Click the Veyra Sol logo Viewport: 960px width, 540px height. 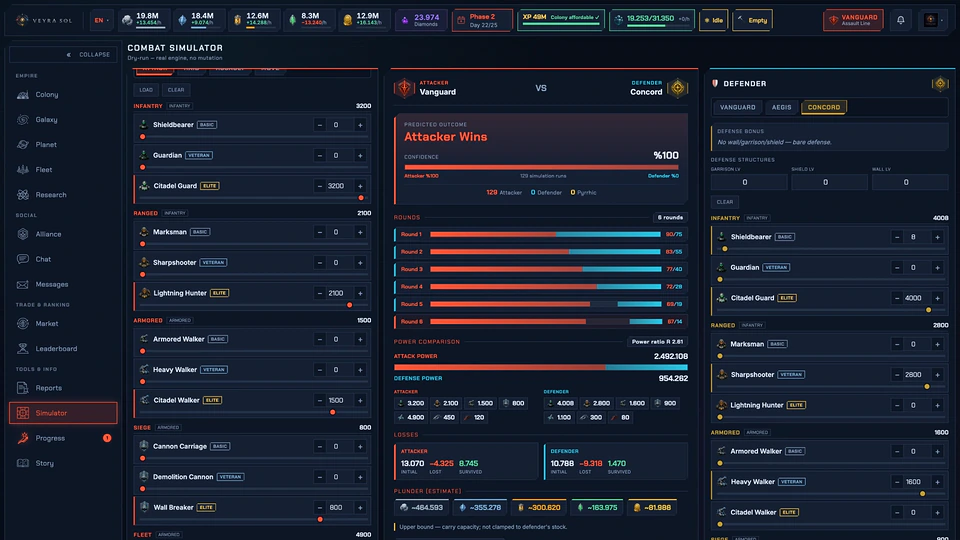[x=44, y=20]
